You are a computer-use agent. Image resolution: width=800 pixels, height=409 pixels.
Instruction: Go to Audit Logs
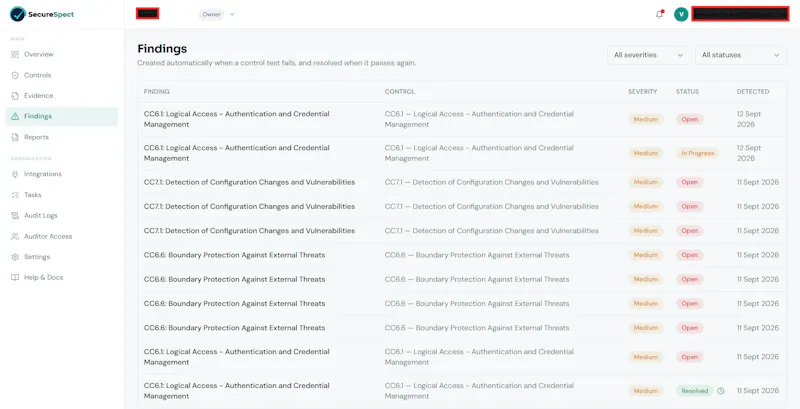[61, 216]
